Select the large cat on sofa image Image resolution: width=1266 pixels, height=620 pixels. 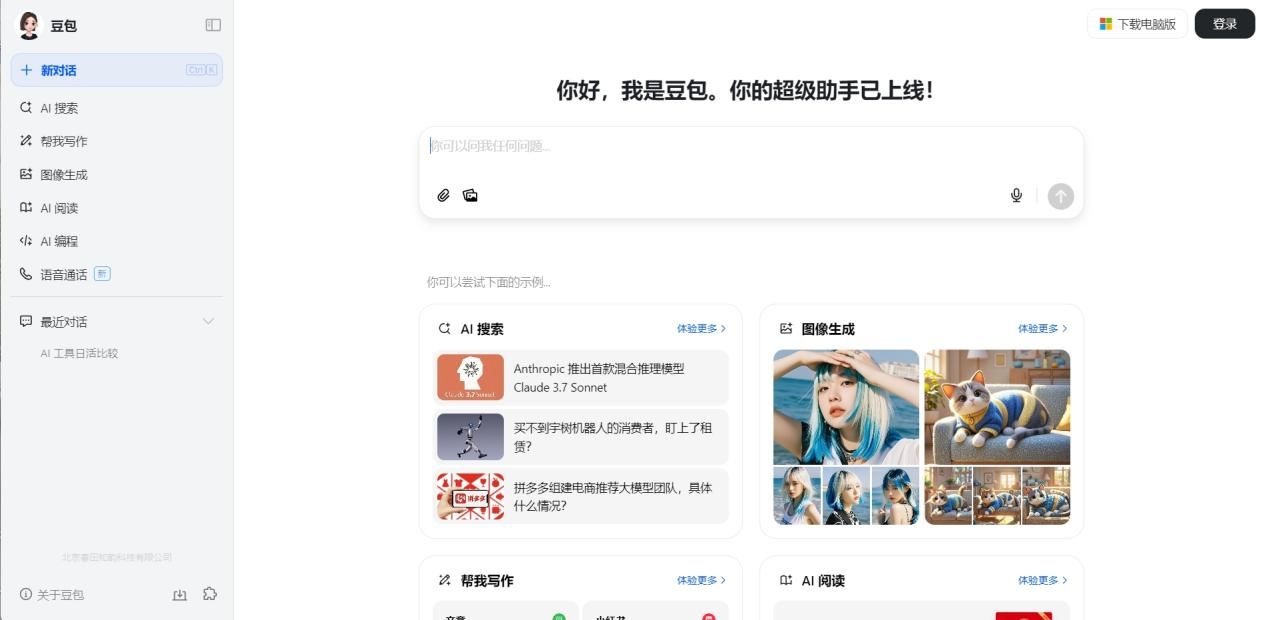[997, 407]
